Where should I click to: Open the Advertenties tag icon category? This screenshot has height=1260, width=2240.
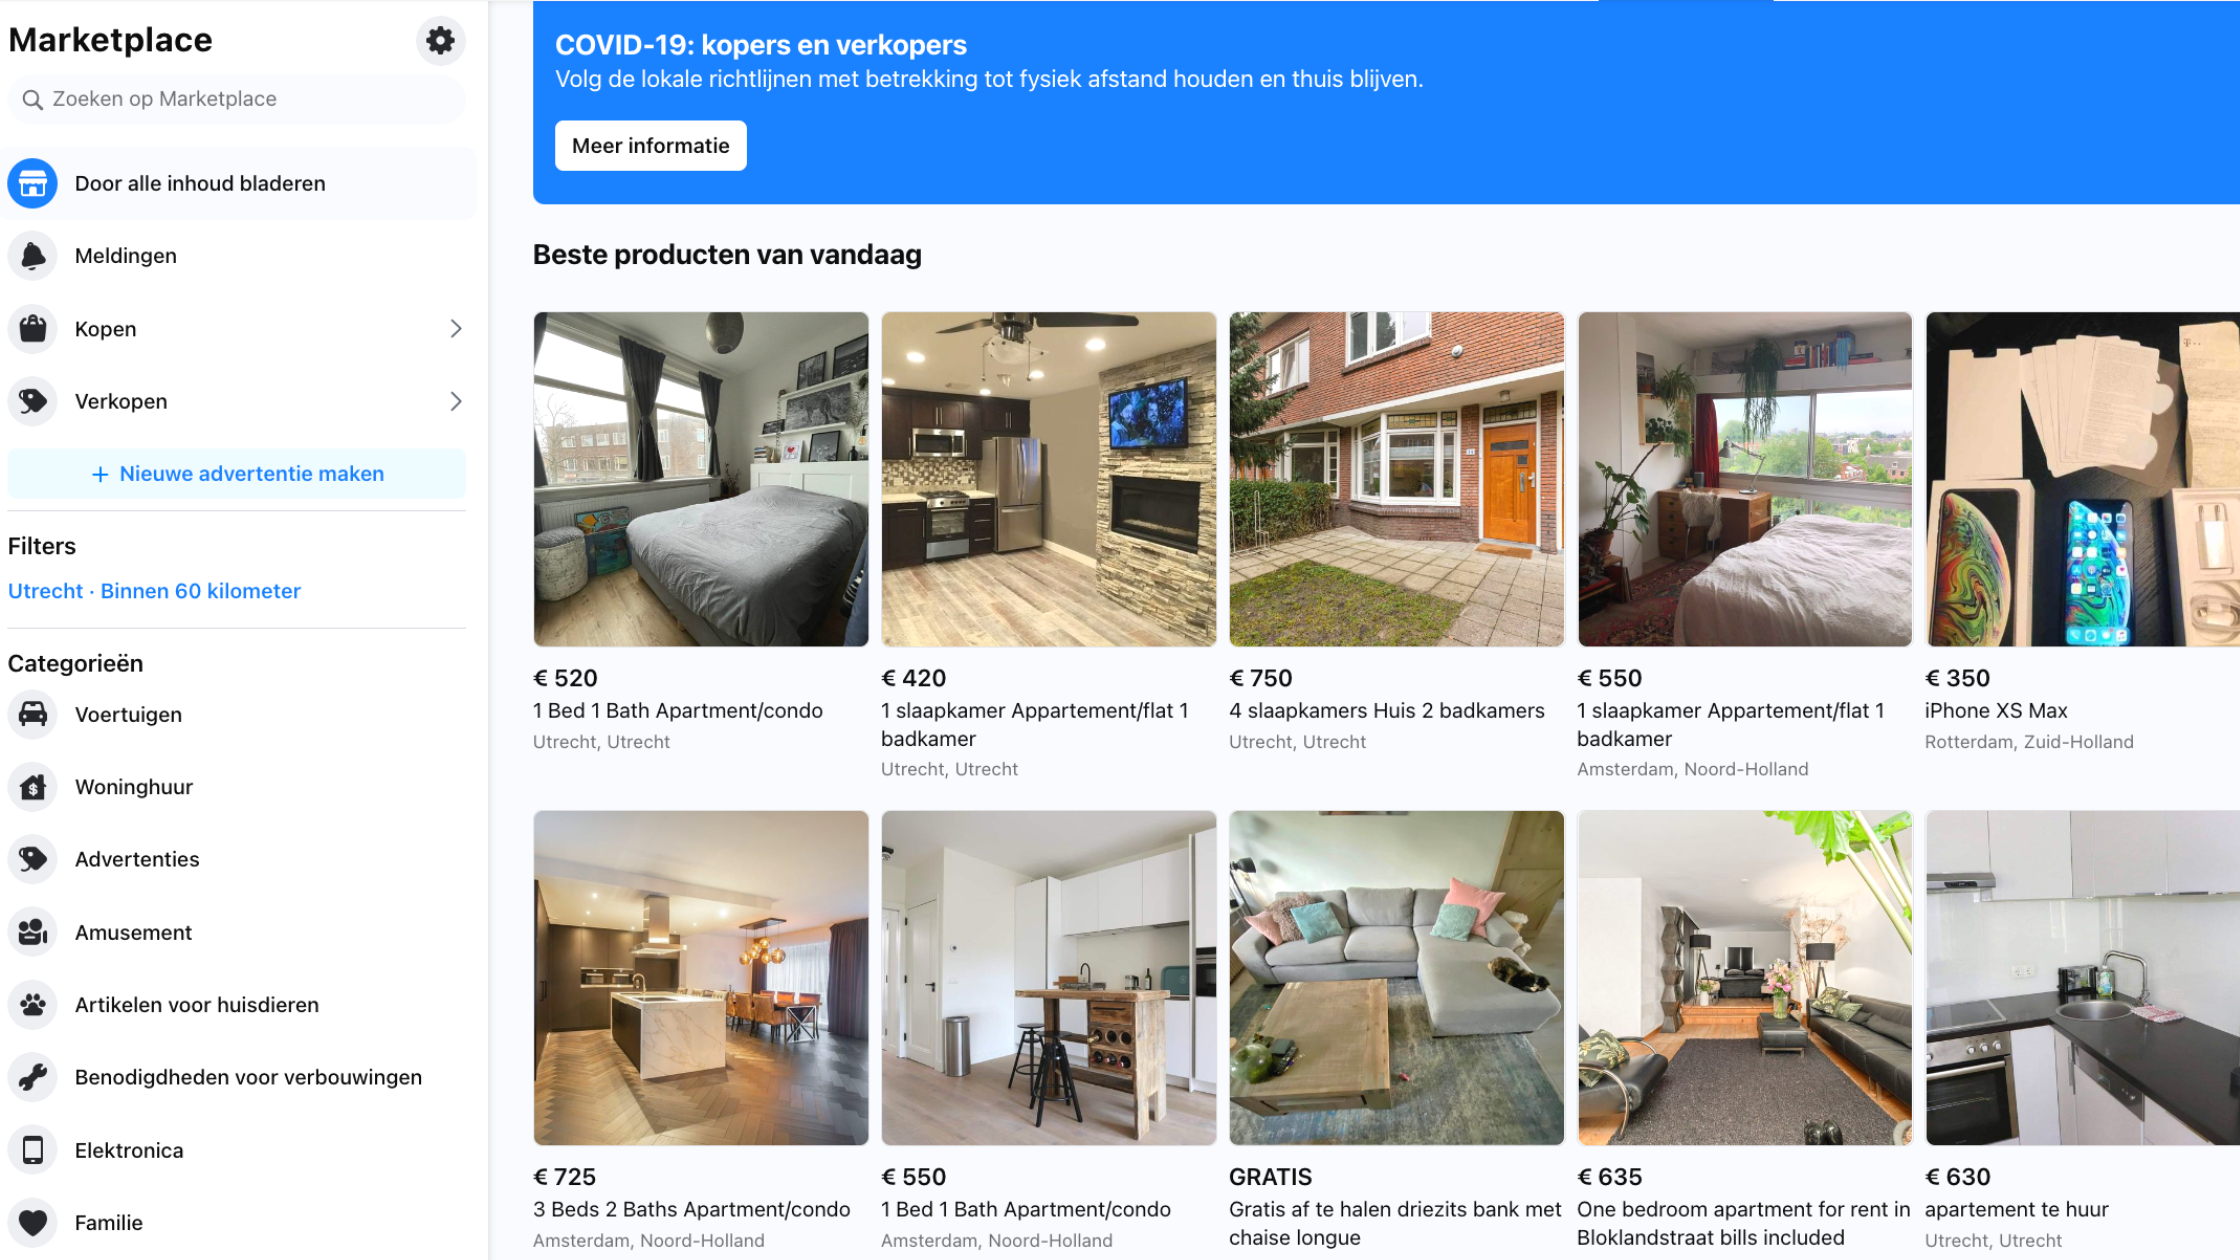[x=32, y=859]
